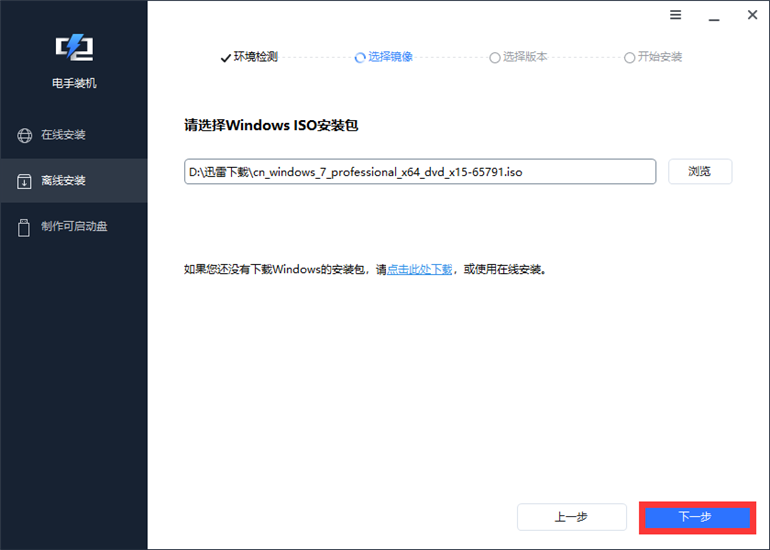The width and height of the screenshot is (770, 550).
Task: Select the 在线安装 sidebar item
Action: pos(74,135)
